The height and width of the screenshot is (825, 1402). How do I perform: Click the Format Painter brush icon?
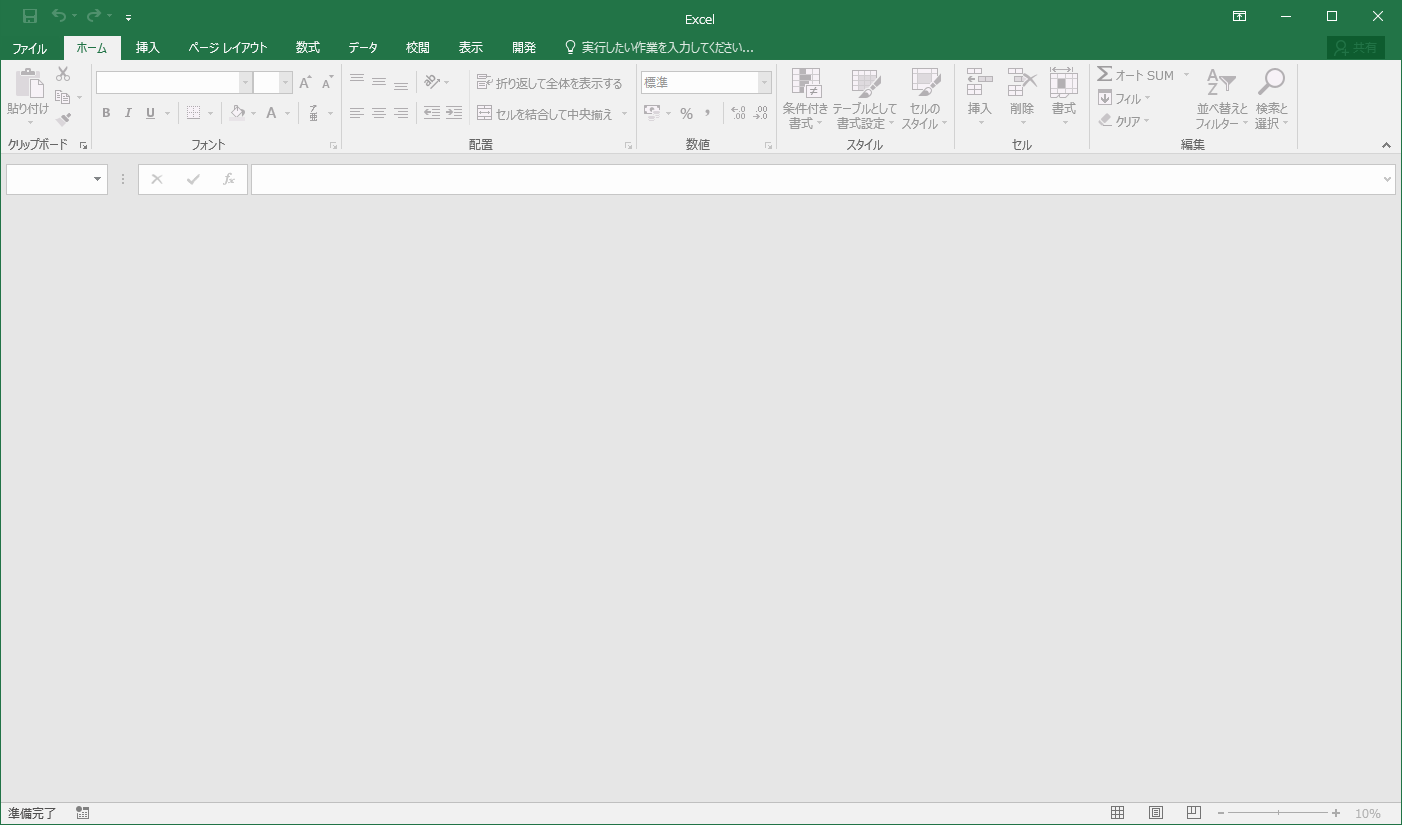click(x=63, y=120)
